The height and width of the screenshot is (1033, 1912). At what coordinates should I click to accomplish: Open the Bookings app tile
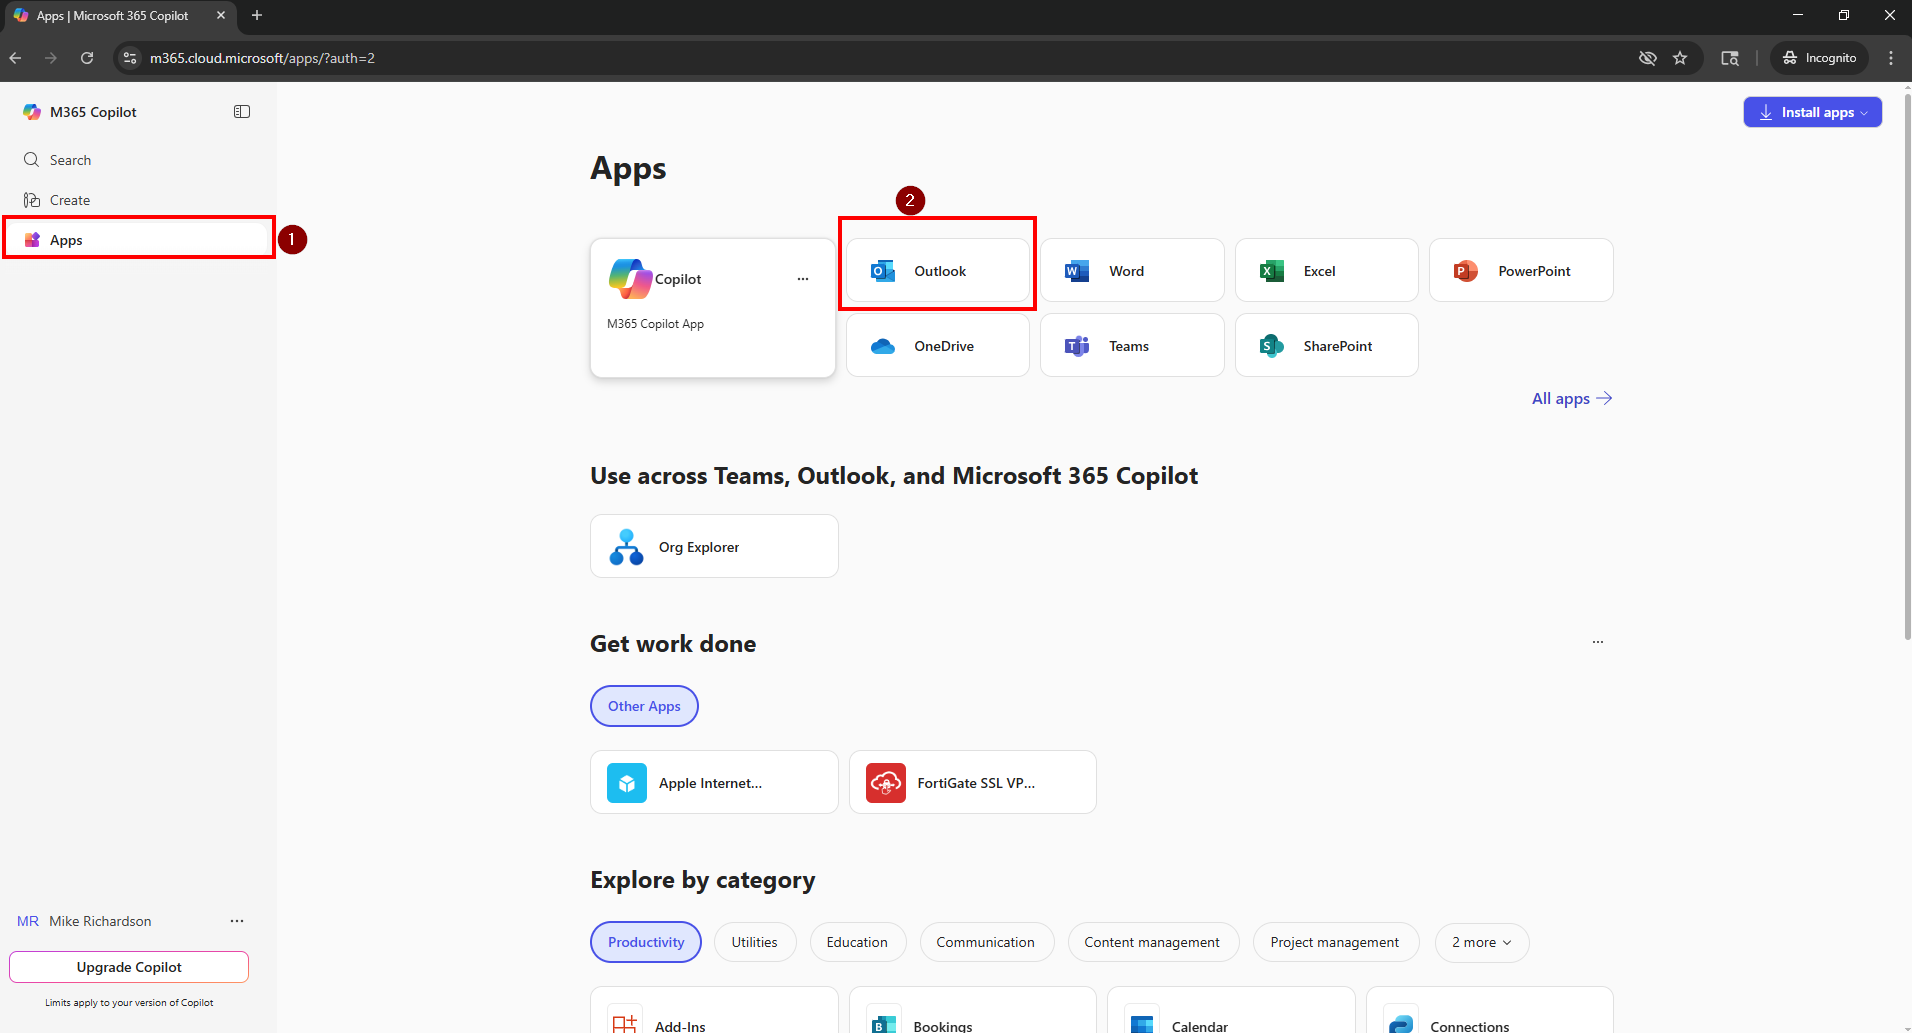point(973,1010)
